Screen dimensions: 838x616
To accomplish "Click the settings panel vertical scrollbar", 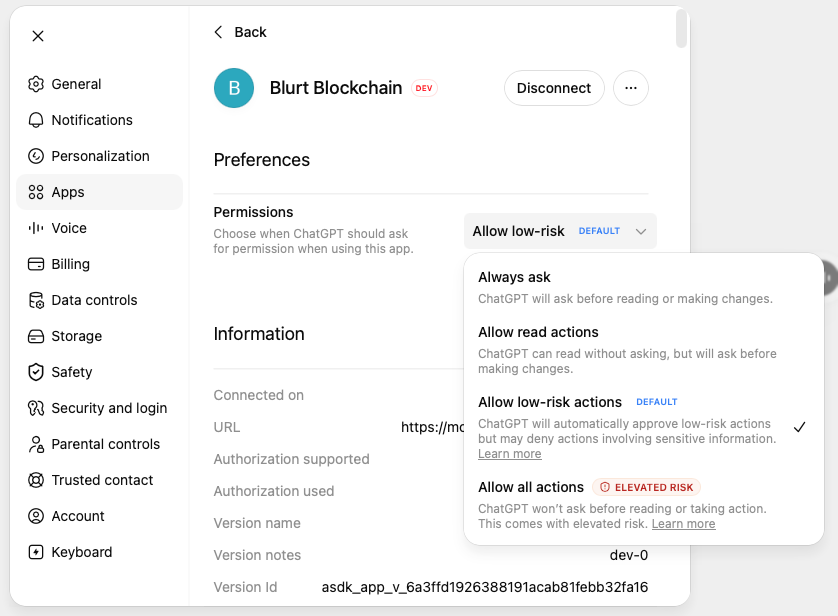I will click(x=681, y=28).
